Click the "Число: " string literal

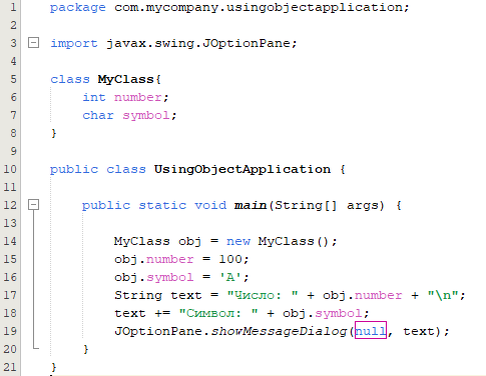tap(262, 295)
